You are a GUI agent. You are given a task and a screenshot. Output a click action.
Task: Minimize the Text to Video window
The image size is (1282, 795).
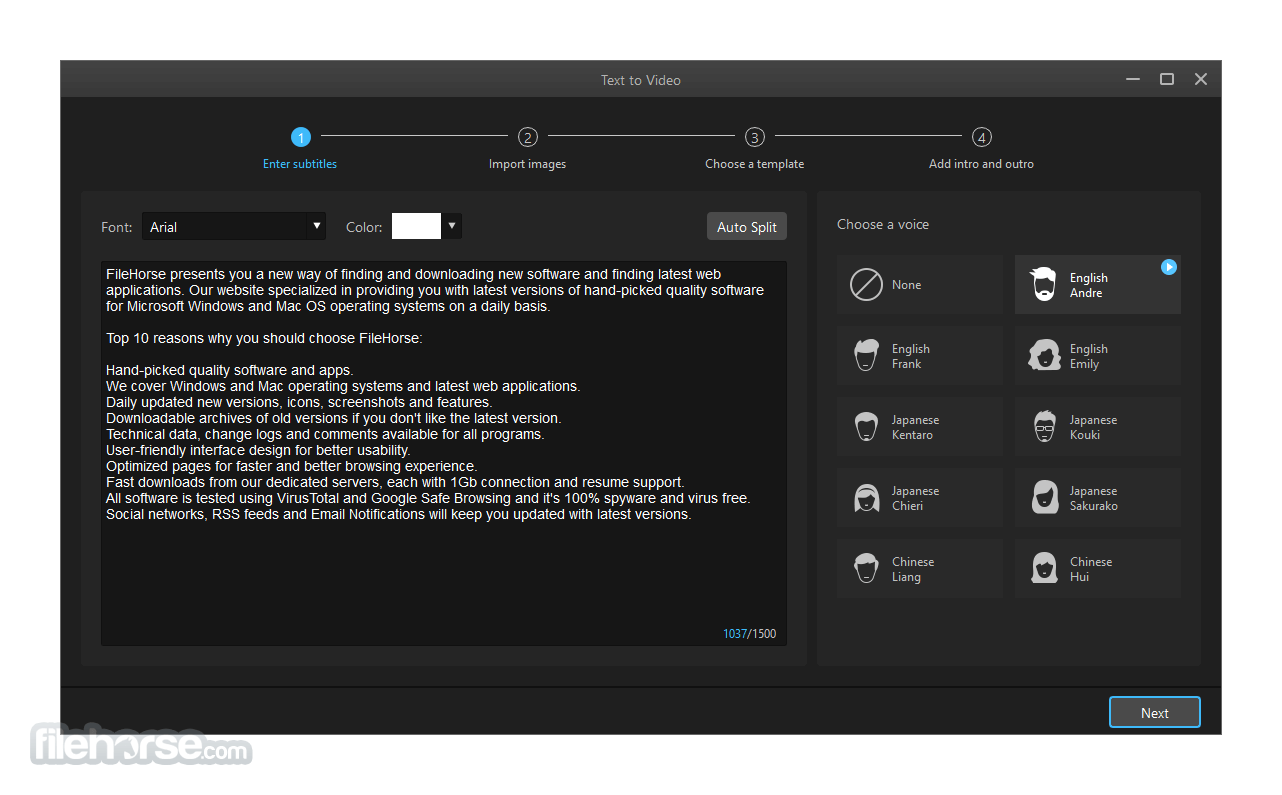tap(1133, 79)
